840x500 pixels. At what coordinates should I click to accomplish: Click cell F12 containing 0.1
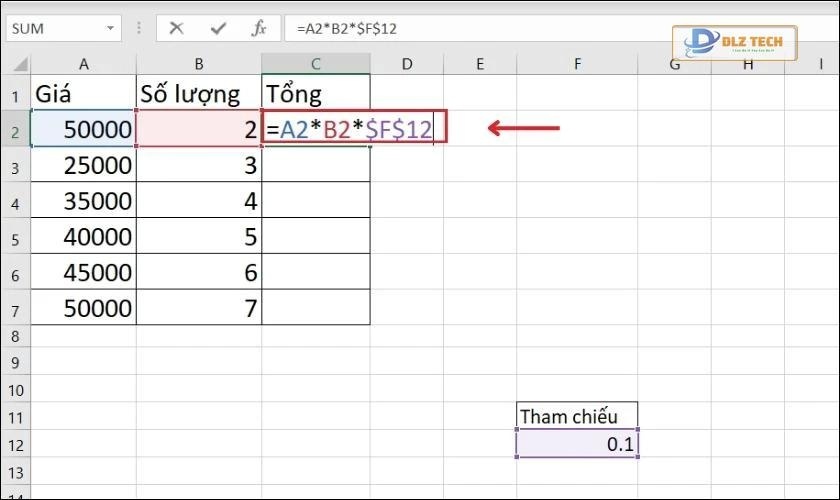(577, 444)
